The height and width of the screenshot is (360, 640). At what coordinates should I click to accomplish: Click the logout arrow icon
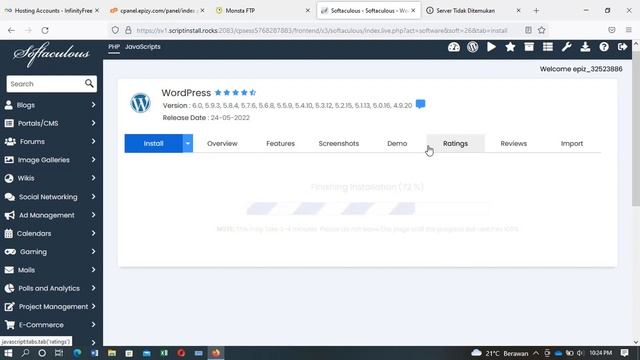click(x=622, y=47)
